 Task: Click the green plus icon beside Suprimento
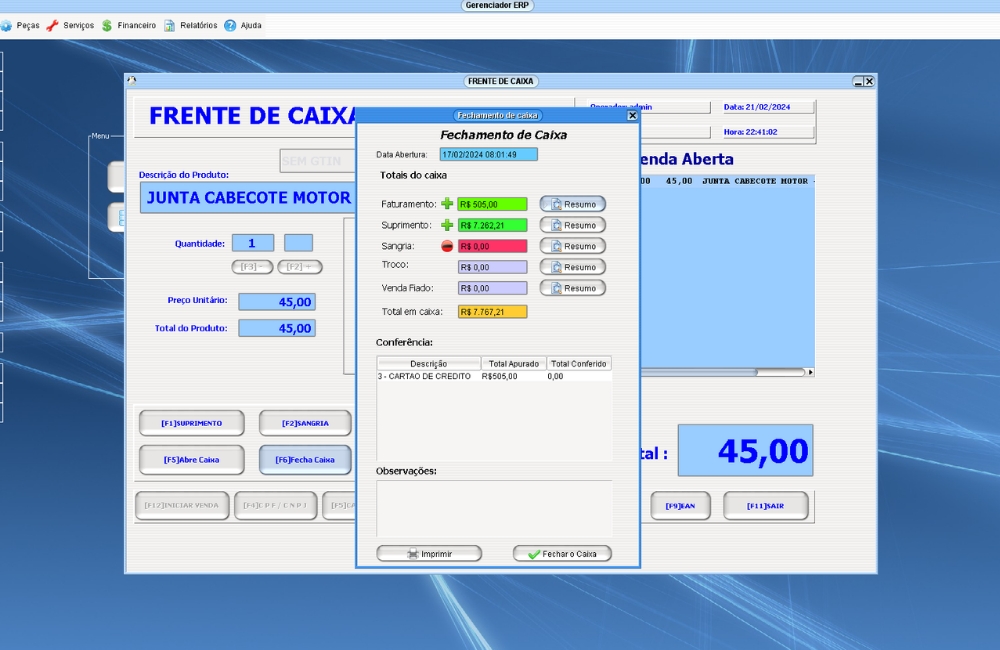click(x=447, y=225)
